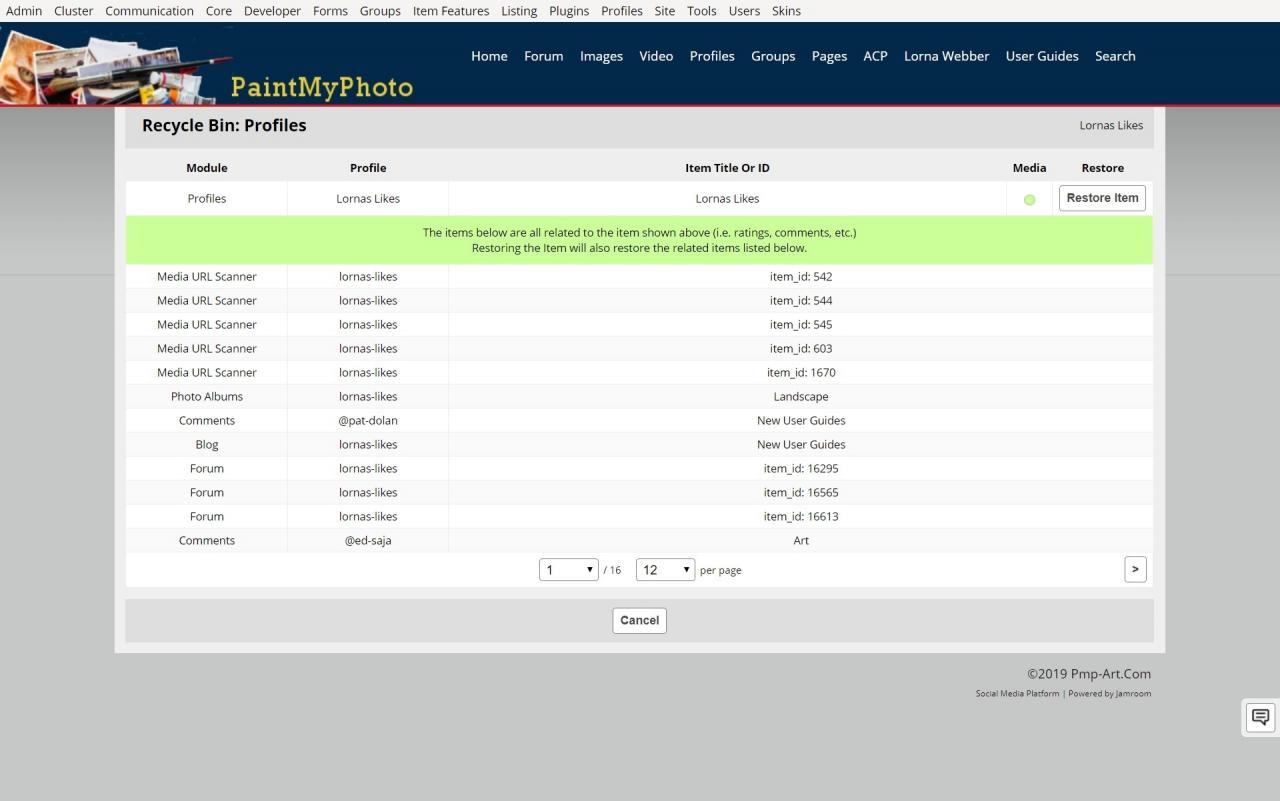Viewport: 1280px width, 801px height.
Task: Click the PaintMyPhoto logo image
Action: 208,65
